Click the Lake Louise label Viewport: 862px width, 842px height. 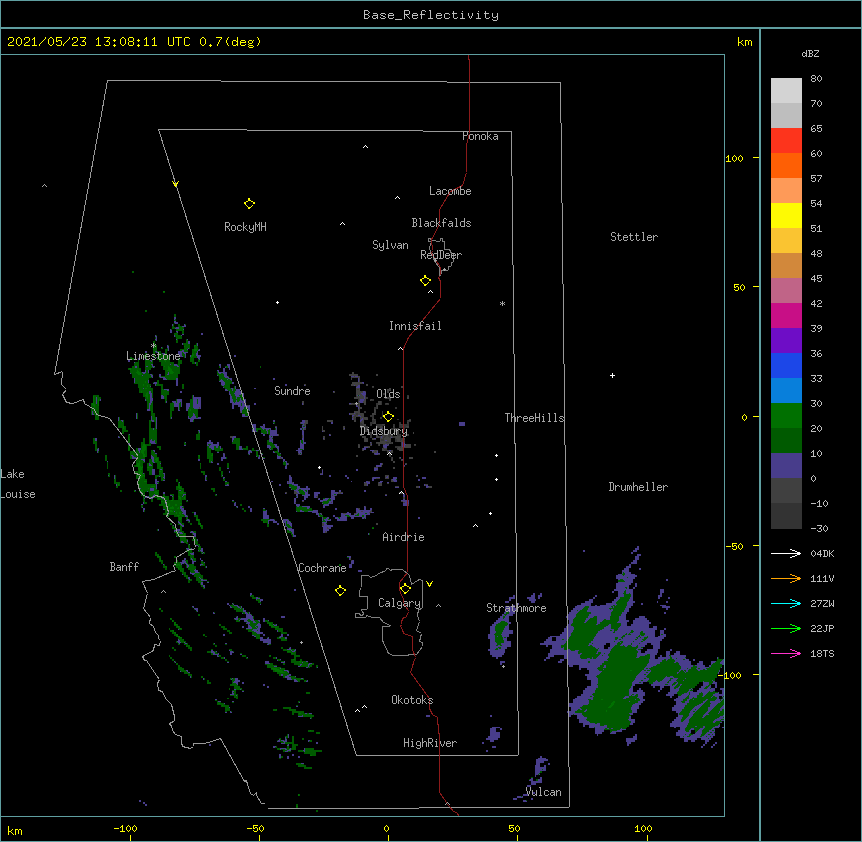18,484
